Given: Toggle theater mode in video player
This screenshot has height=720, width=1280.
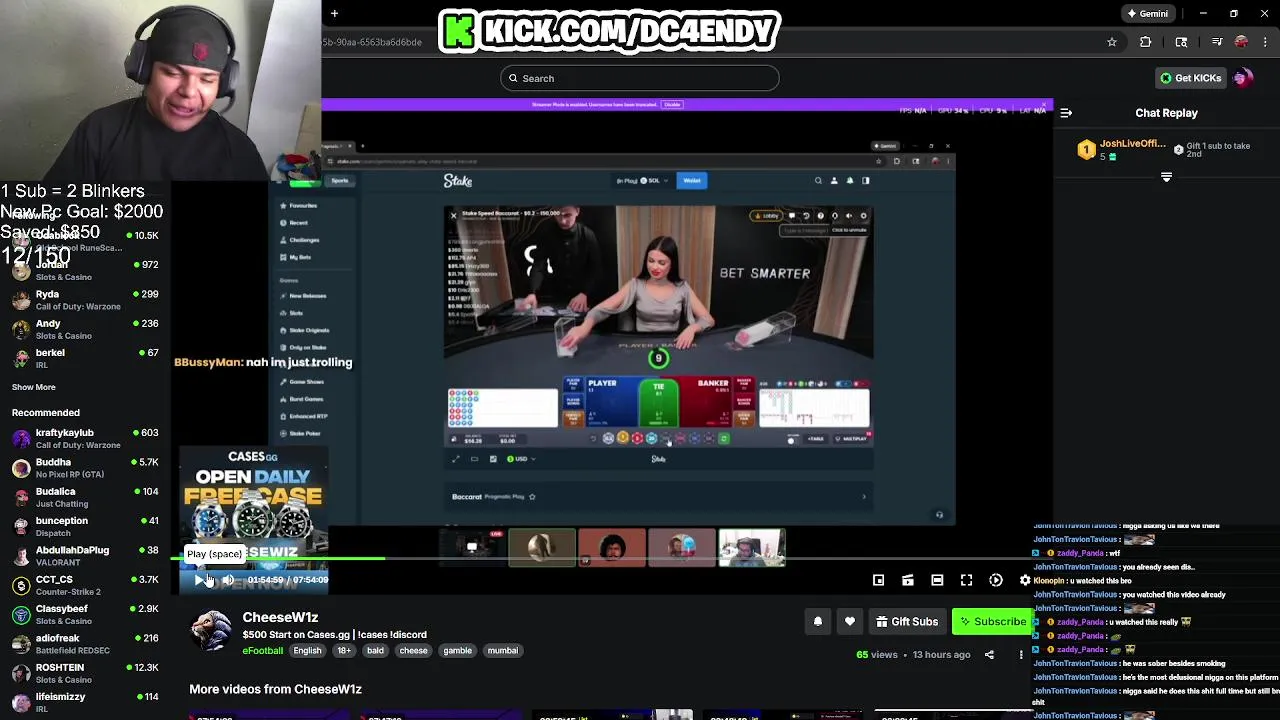Looking at the screenshot, I should pyautogui.click(x=937, y=580).
